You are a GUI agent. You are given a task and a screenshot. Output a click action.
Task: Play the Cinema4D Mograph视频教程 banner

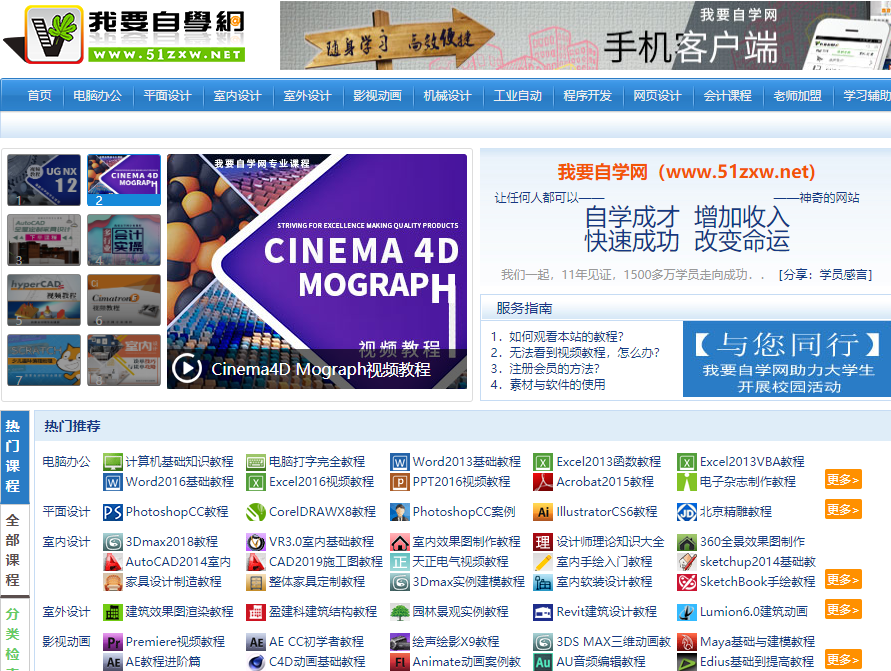186,369
